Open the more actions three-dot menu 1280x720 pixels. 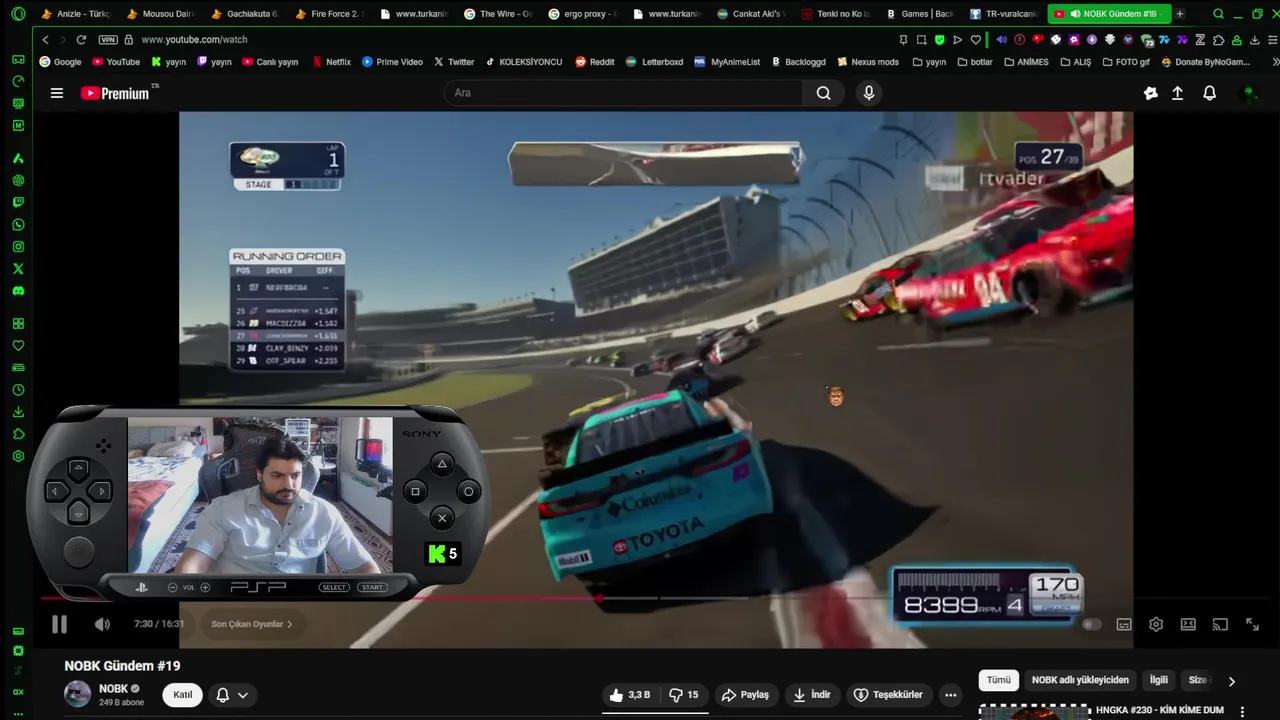(x=951, y=695)
